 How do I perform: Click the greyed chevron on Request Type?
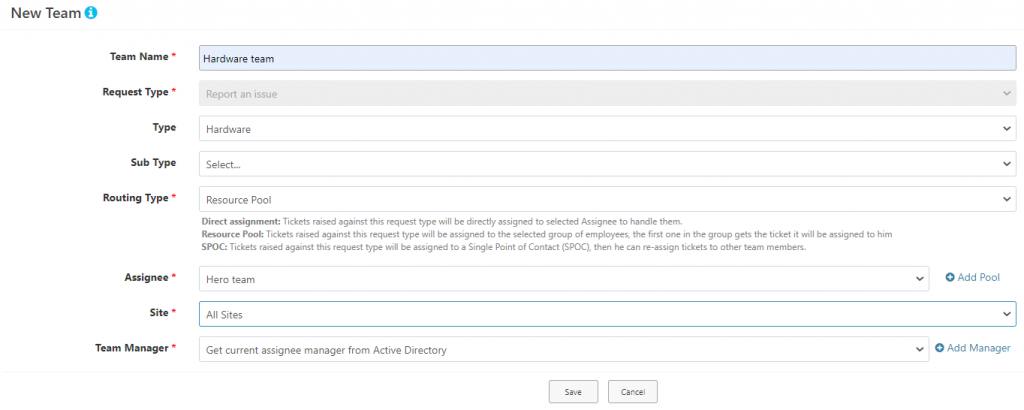pyautogui.click(x=1006, y=93)
